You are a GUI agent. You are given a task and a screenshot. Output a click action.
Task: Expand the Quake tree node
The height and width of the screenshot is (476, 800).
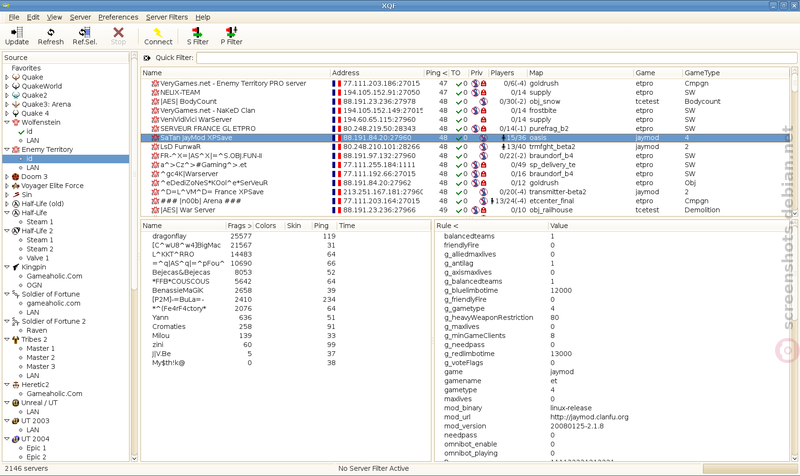click(x=7, y=77)
